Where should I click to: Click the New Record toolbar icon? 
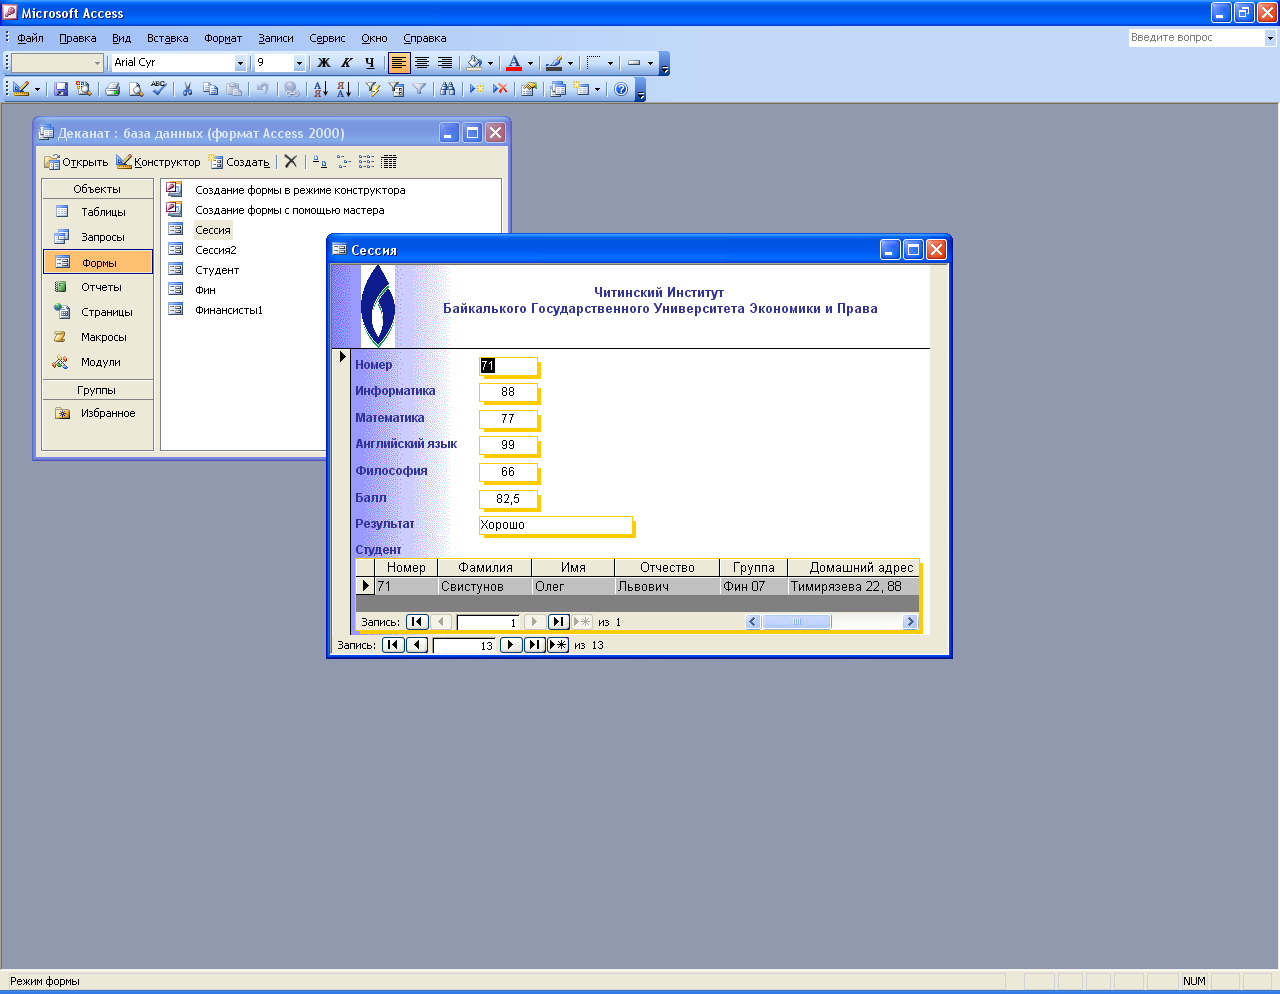477,89
